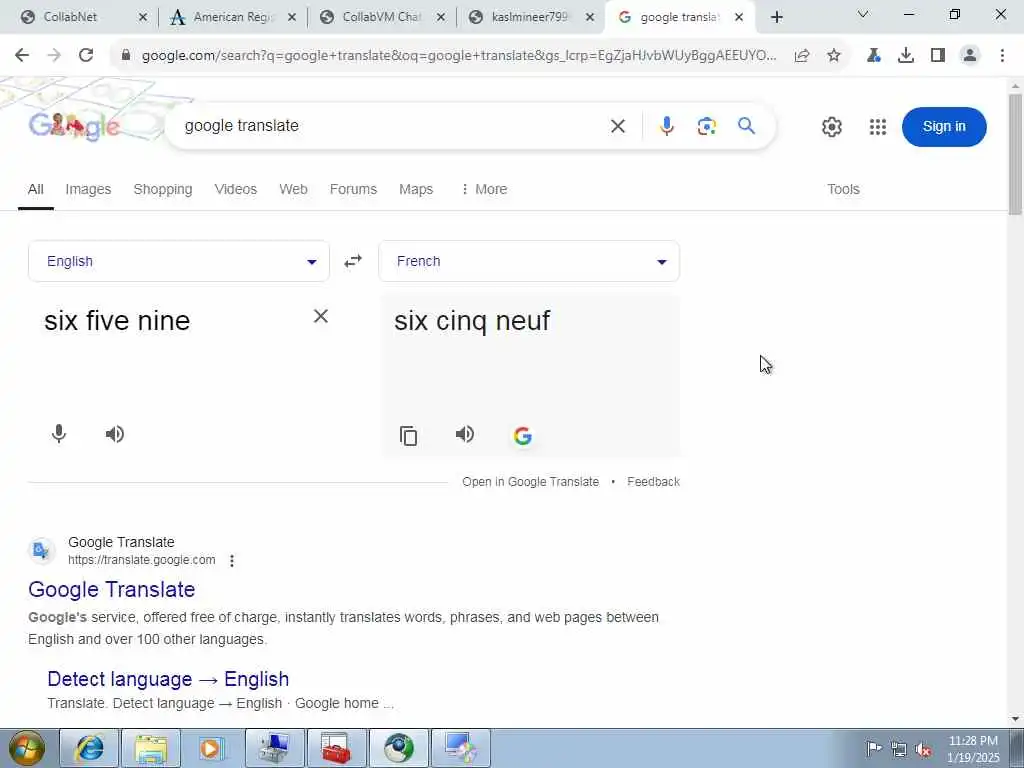Click the source text six five nine

click(117, 321)
